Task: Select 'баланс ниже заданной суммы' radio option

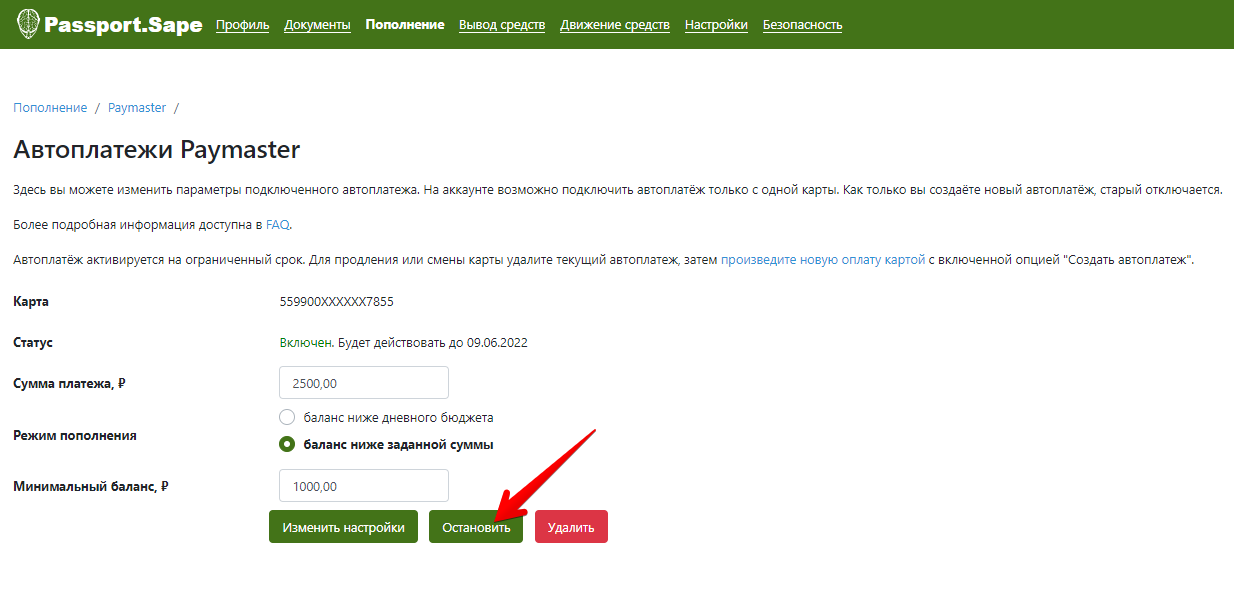Action: pyautogui.click(x=287, y=444)
